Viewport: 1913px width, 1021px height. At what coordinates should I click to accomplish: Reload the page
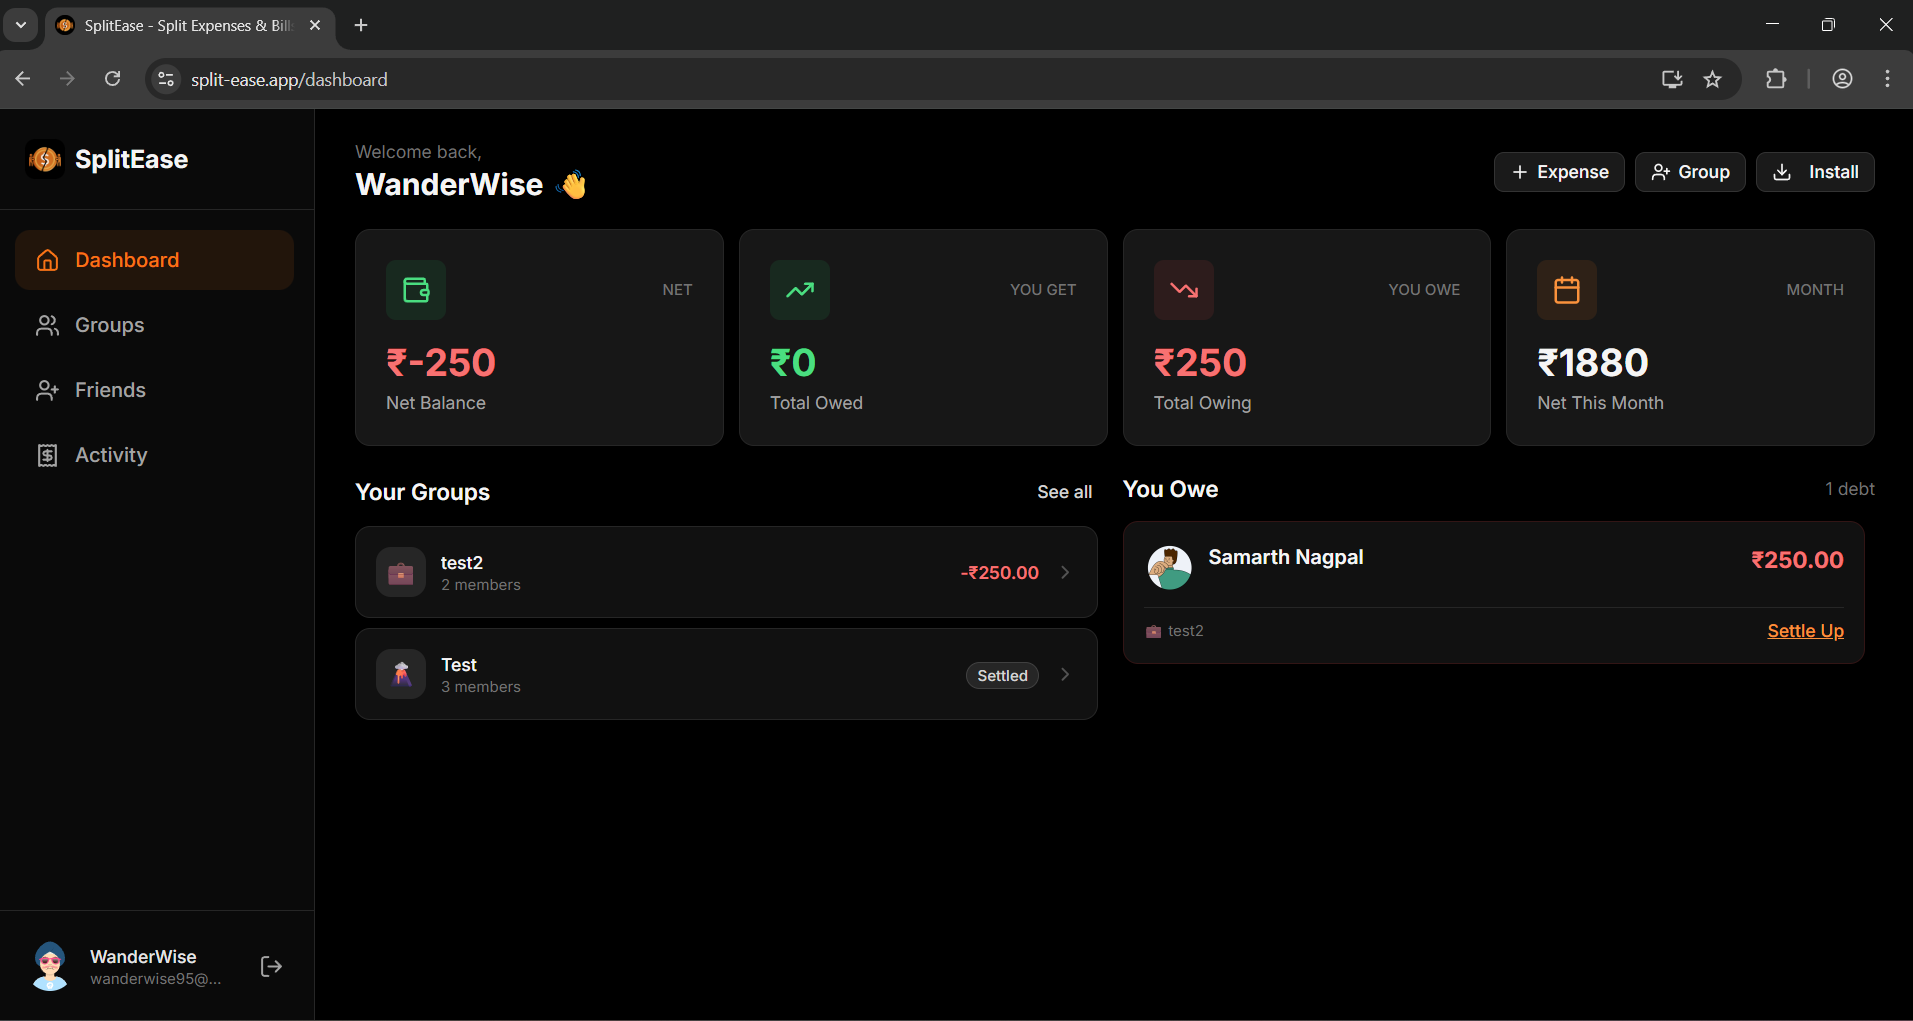(112, 79)
